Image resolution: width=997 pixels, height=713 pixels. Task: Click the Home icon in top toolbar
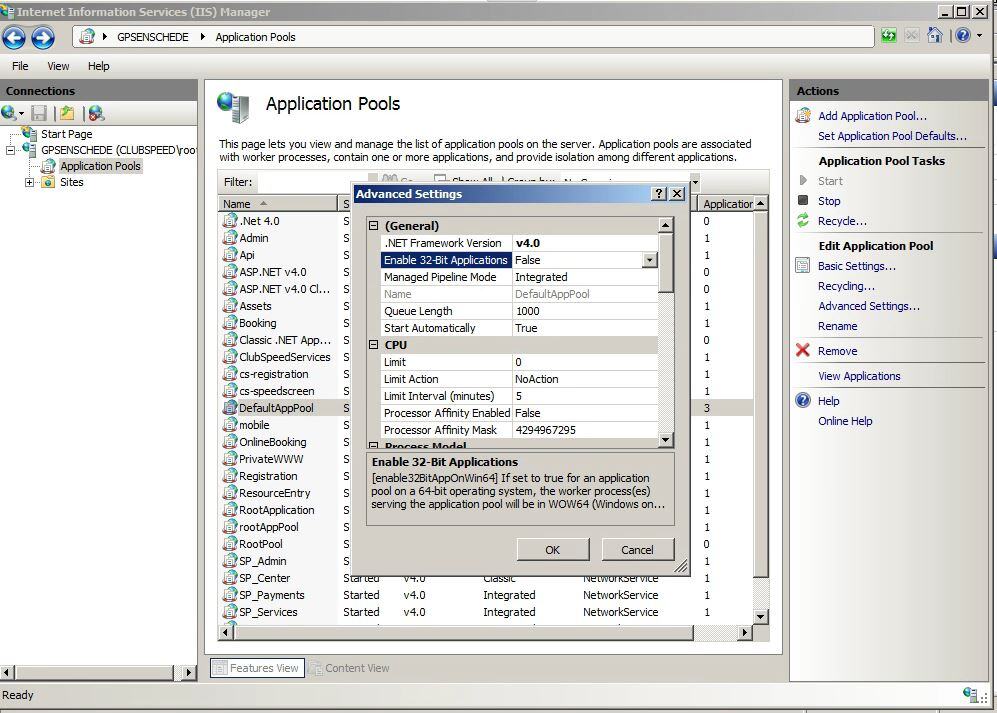tap(934, 35)
